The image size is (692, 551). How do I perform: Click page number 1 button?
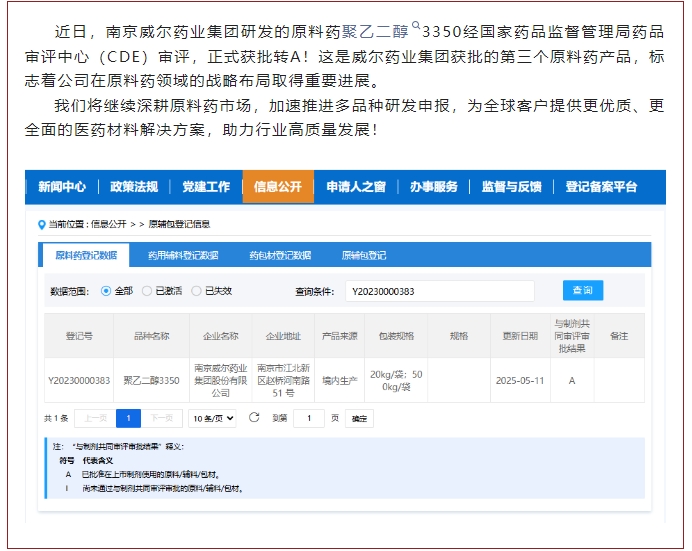(x=128, y=418)
